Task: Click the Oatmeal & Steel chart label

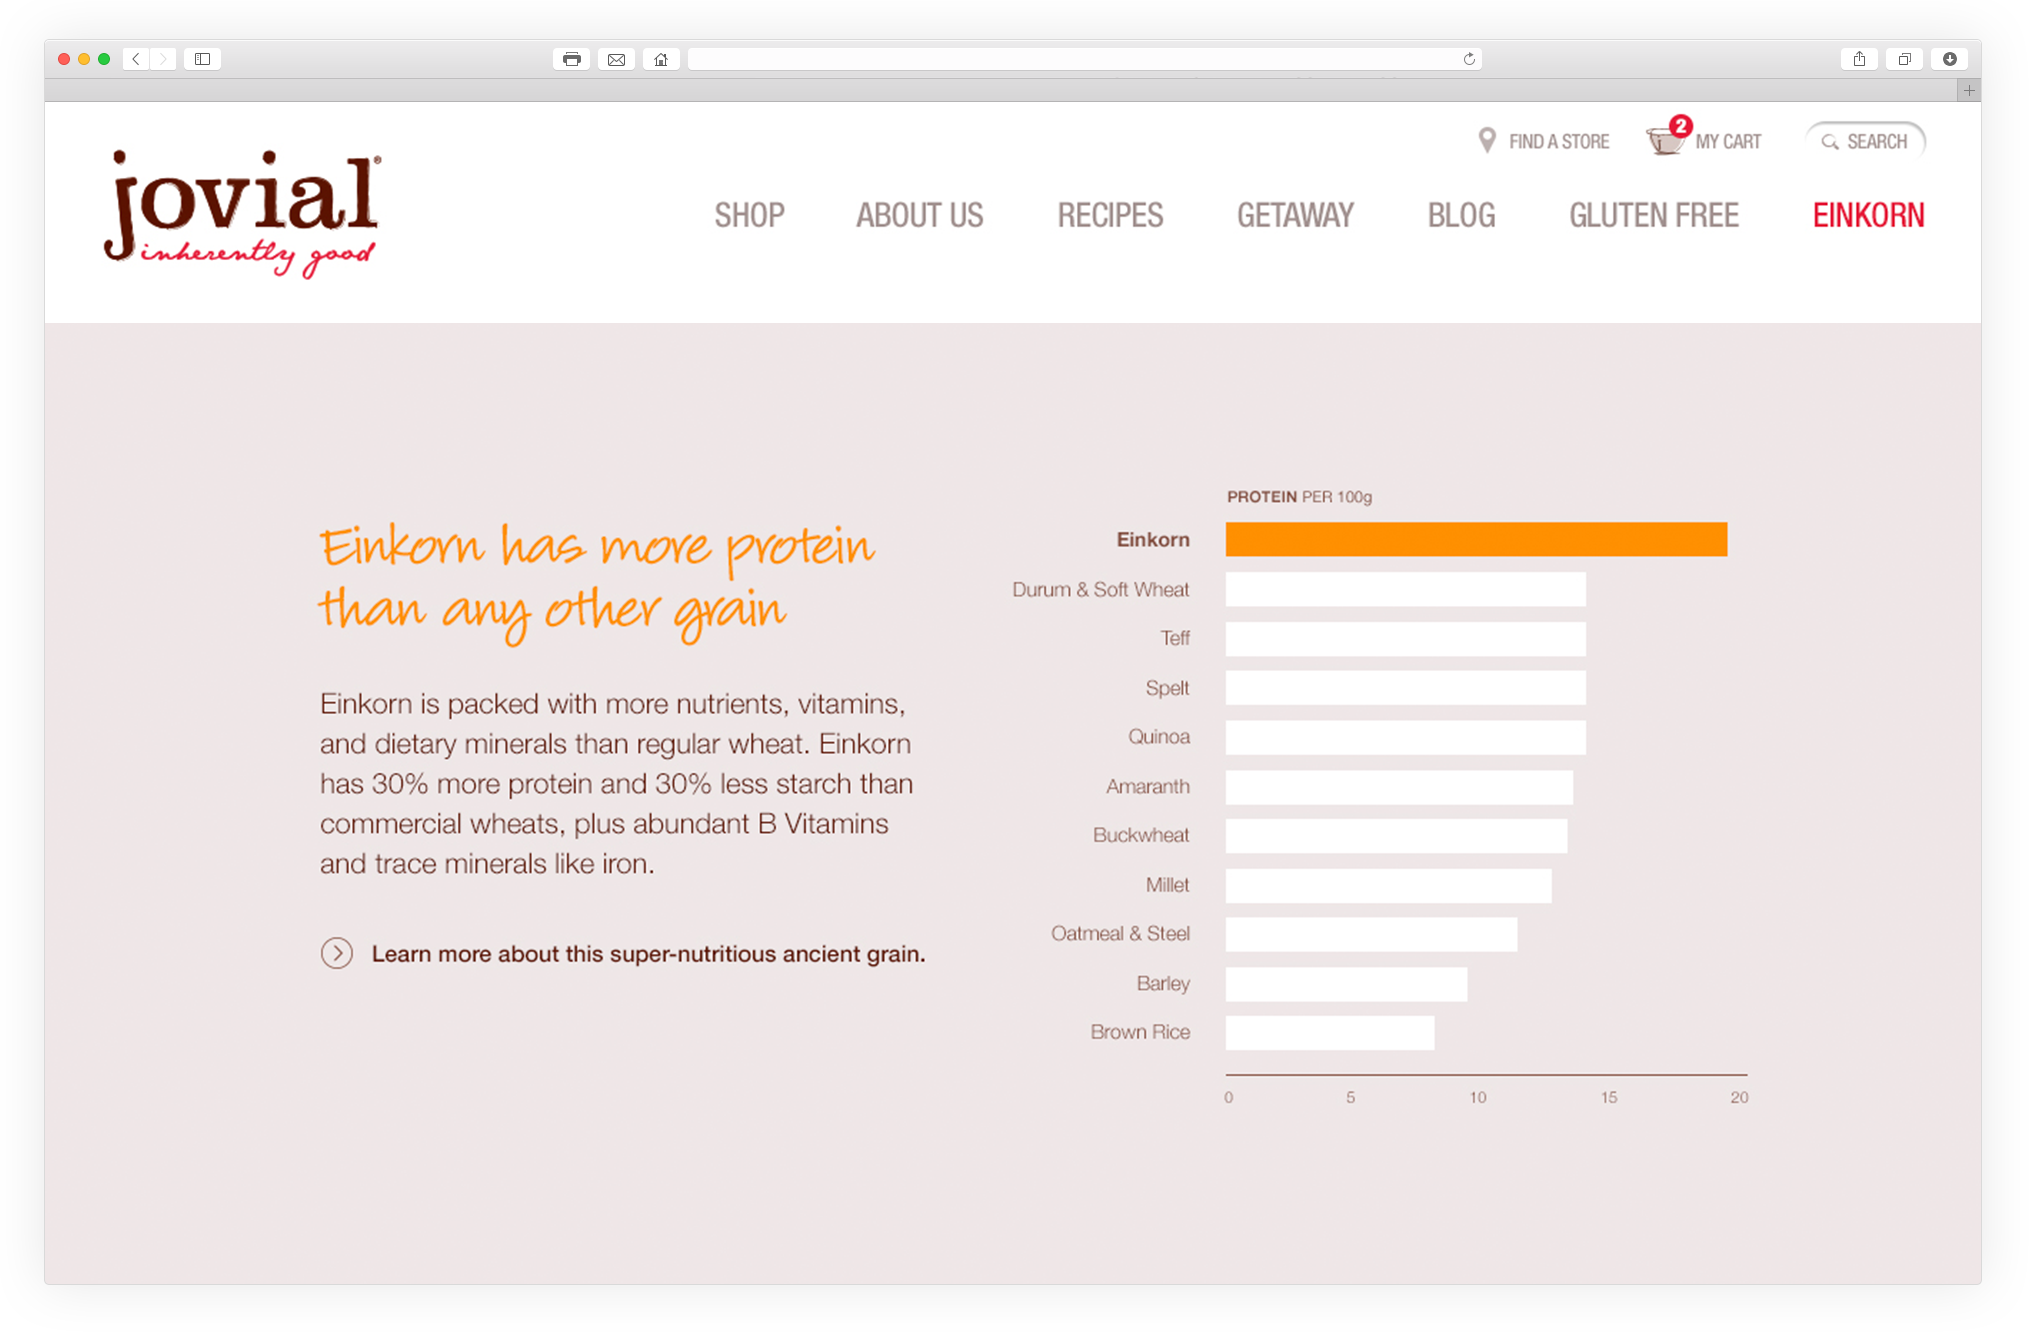Action: click(x=1120, y=933)
